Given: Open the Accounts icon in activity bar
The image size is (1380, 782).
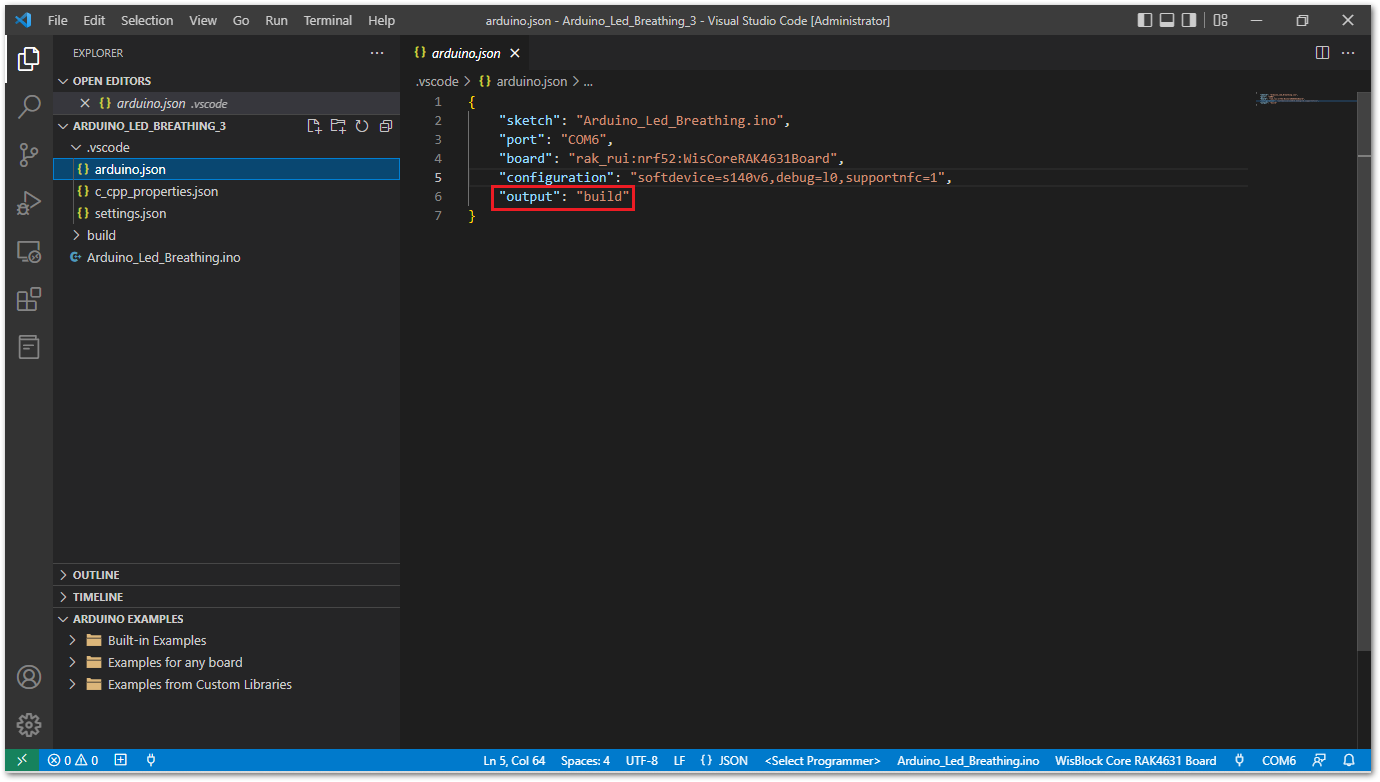Looking at the screenshot, I should 29,677.
